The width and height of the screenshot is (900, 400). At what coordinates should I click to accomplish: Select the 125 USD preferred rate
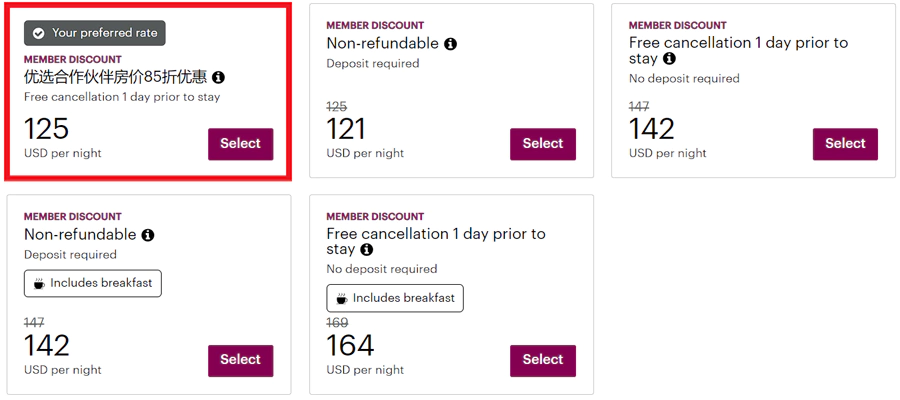[240, 143]
